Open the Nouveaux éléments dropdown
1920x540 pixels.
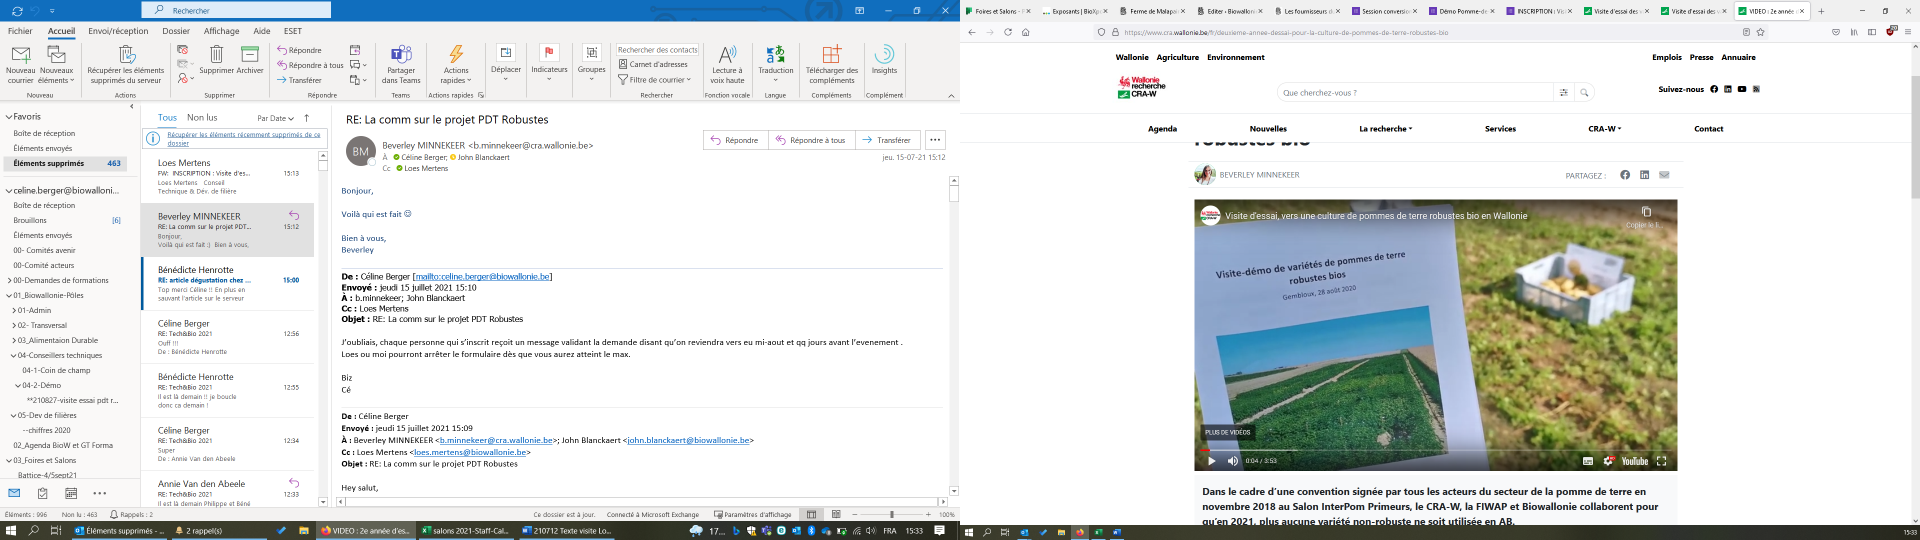pyautogui.click(x=56, y=64)
